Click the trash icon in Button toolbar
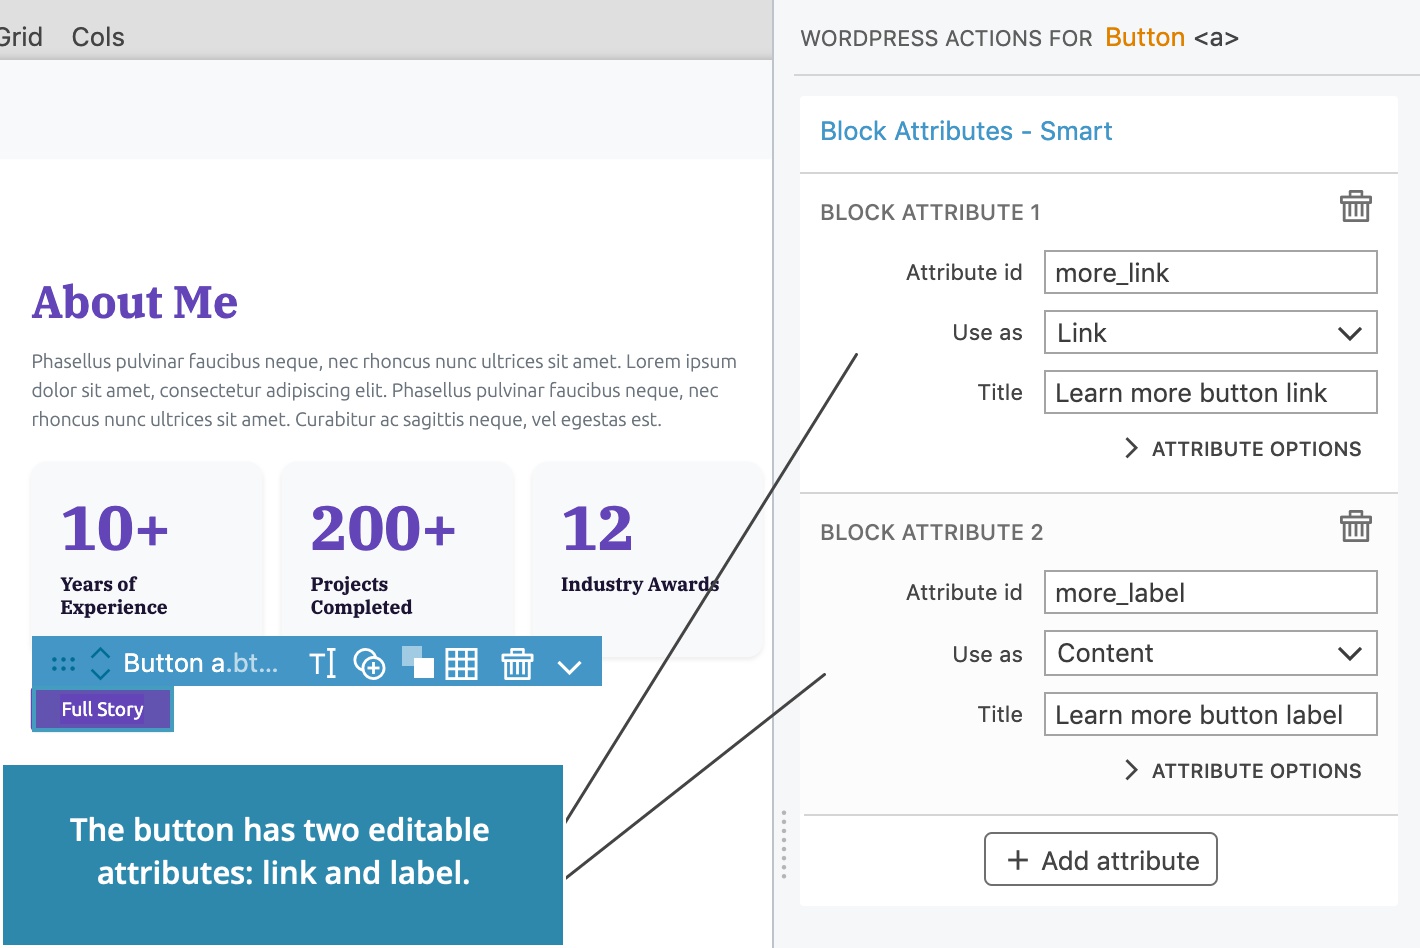Viewport: 1420px width, 948px height. (517, 664)
